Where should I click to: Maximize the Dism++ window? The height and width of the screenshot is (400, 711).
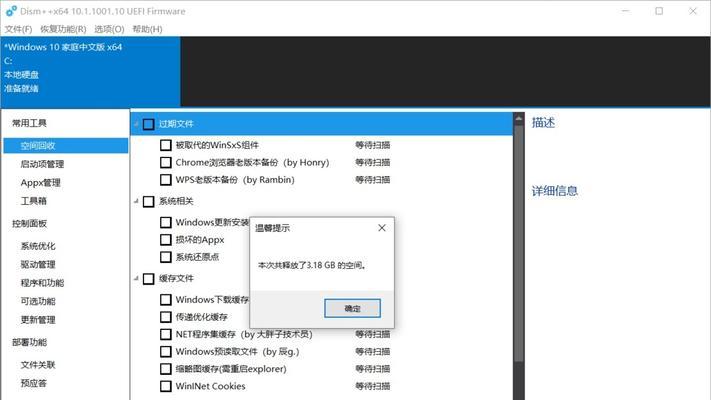pyautogui.click(x=659, y=11)
